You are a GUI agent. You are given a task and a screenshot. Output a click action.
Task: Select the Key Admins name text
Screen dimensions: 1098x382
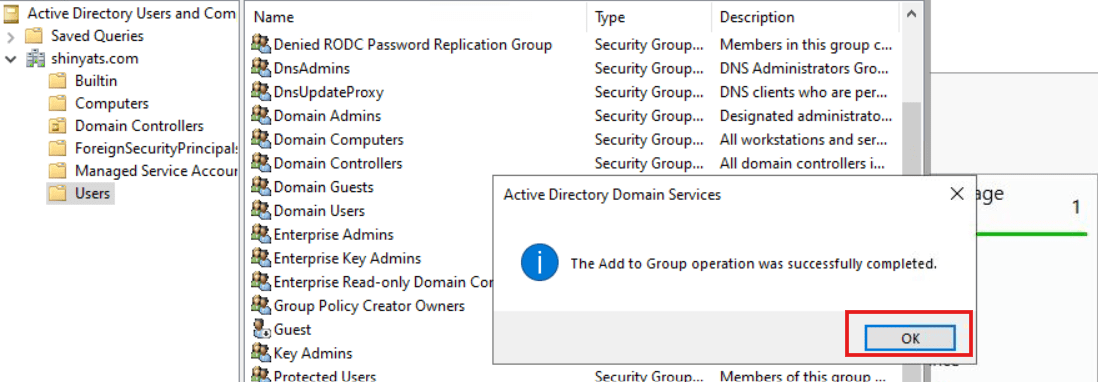click(x=312, y=354)
